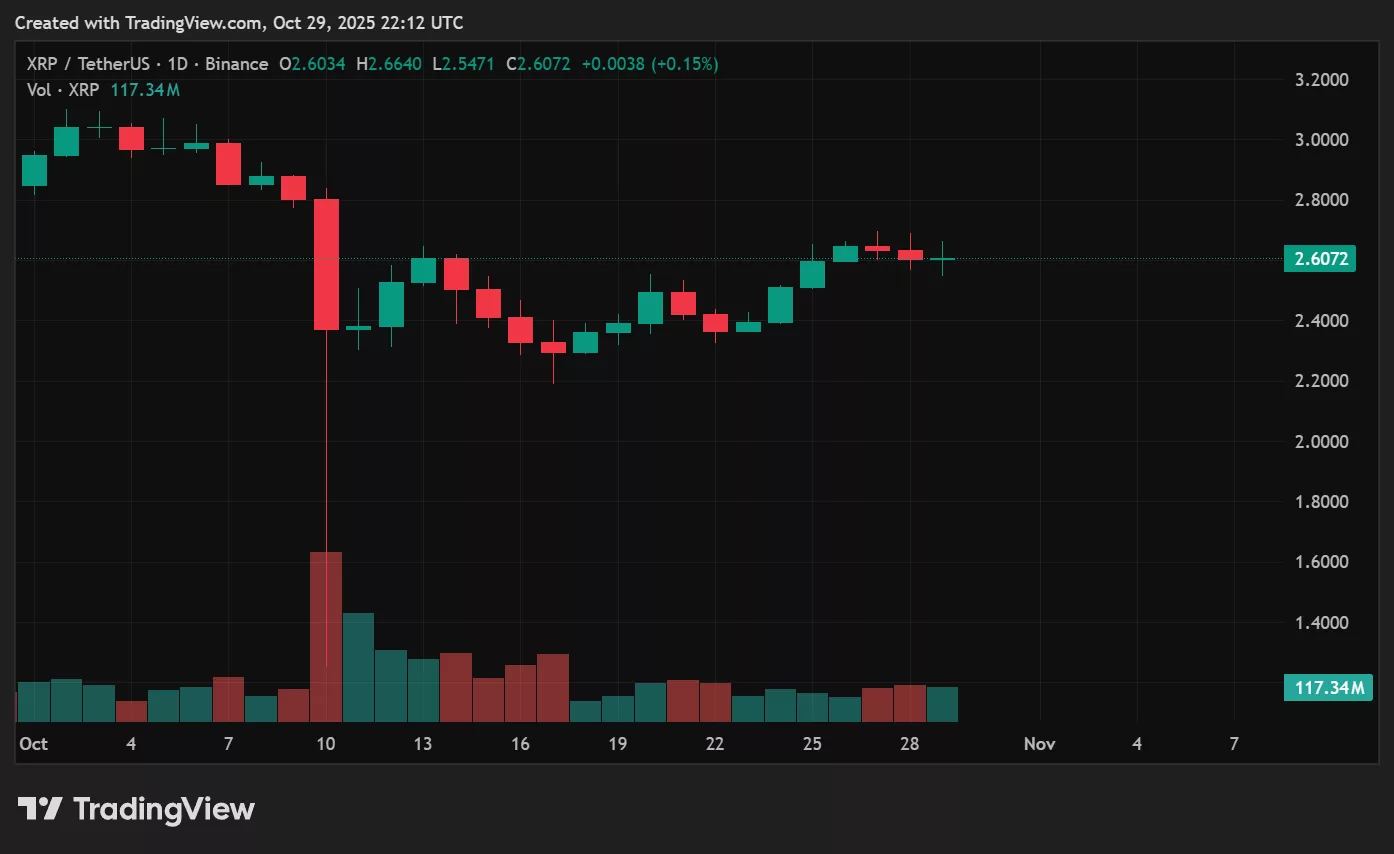1394x854 pixels.
Task: Click the volume value tag 117.34M
Action: pos(1328,688)
